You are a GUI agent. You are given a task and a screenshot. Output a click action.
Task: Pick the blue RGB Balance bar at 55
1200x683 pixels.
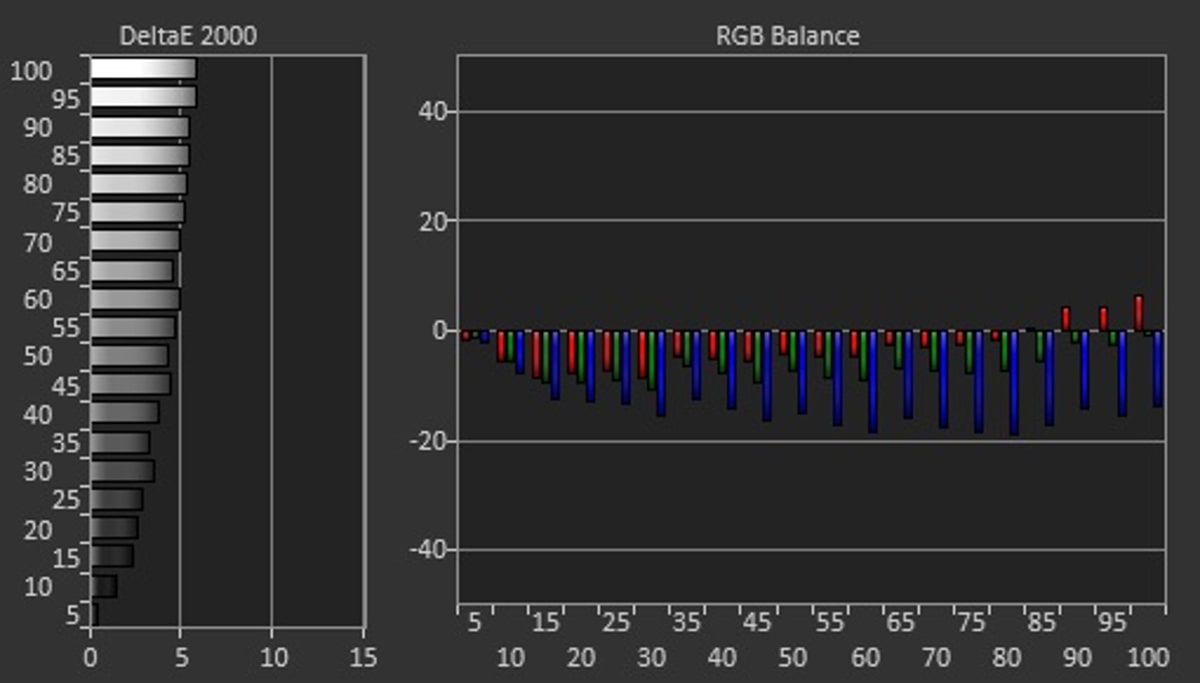(x=837, y=379)
